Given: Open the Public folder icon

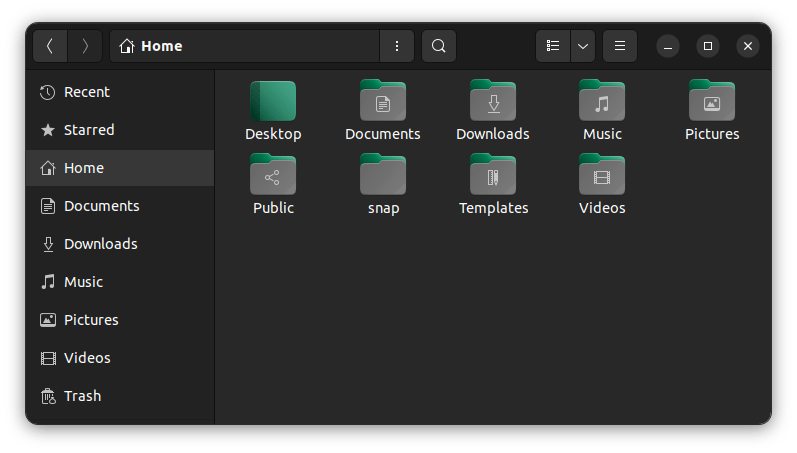Looking at the screenshot, I should click(x=273, y=176).
